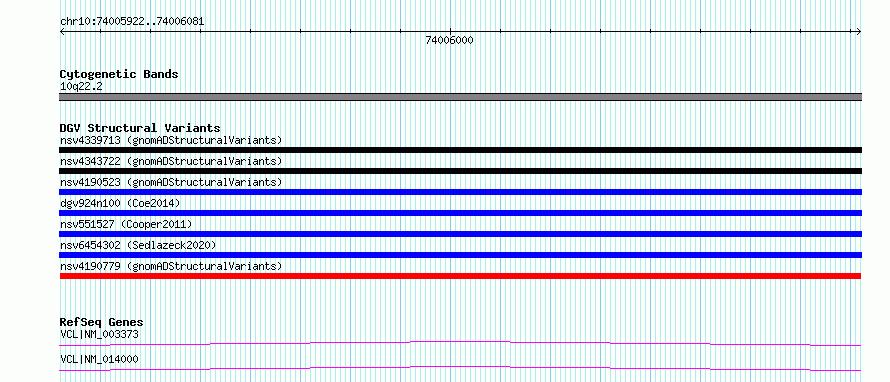This screenshot has height=382, width=890.
Task: Open variant nsv4343722 label
Action: pyautogui.click(x=171, y=161)
